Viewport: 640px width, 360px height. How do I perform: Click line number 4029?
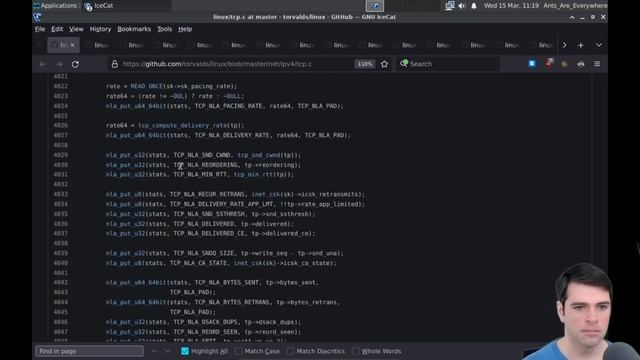click(60, 155)
